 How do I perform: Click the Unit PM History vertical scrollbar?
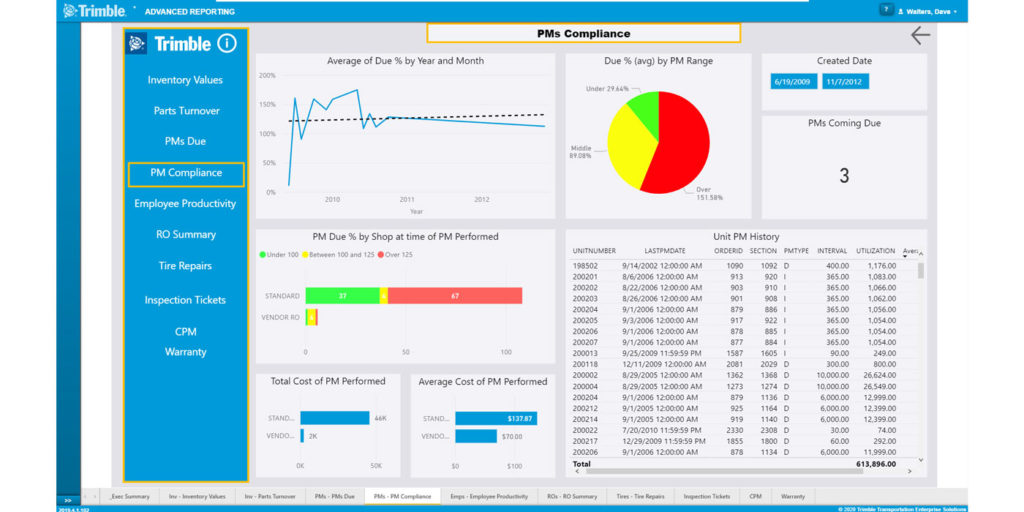(921, 270)
